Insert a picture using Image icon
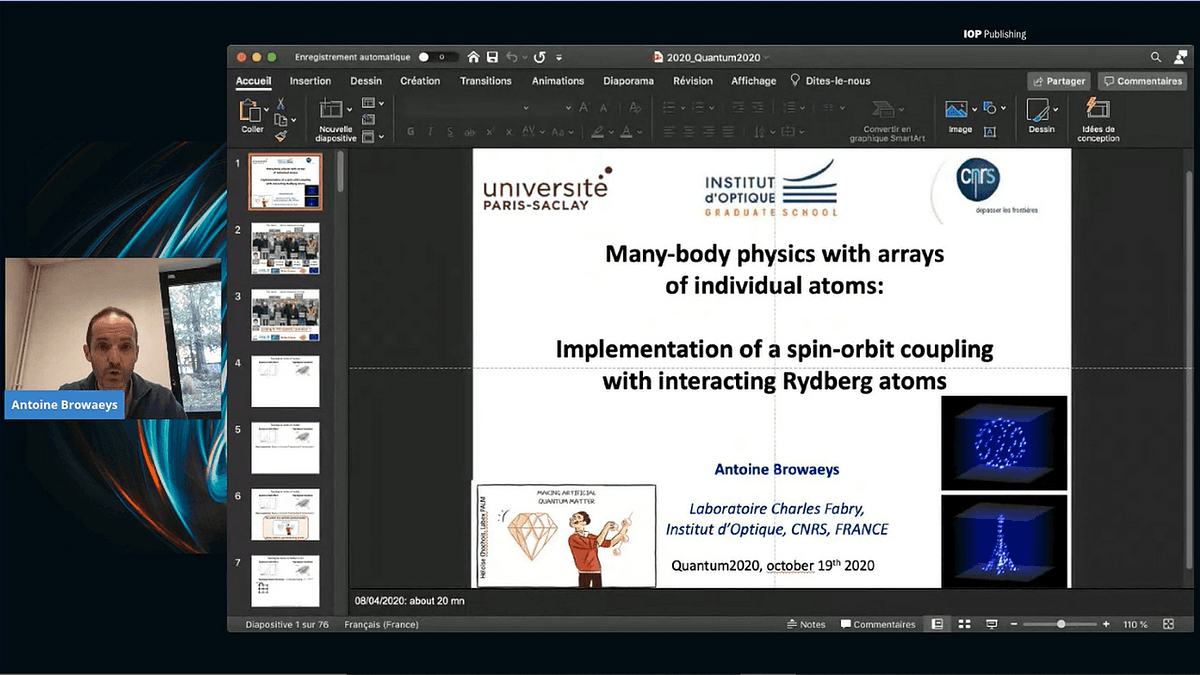Screen dimensions: 1200x675 click(956, 108)
